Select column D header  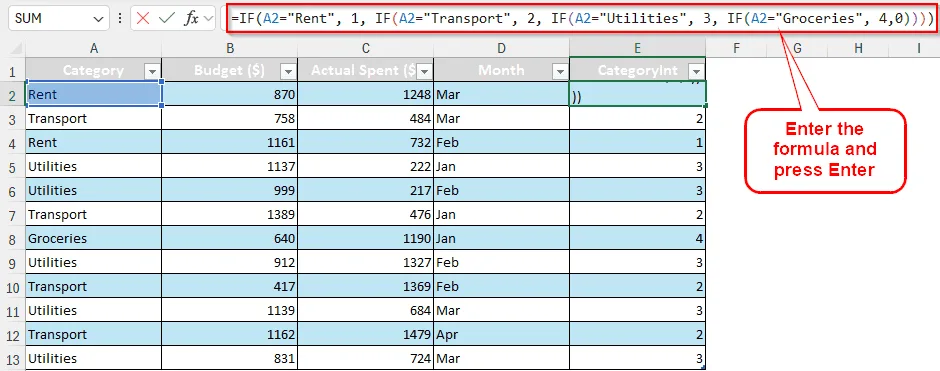pos(501,48)
